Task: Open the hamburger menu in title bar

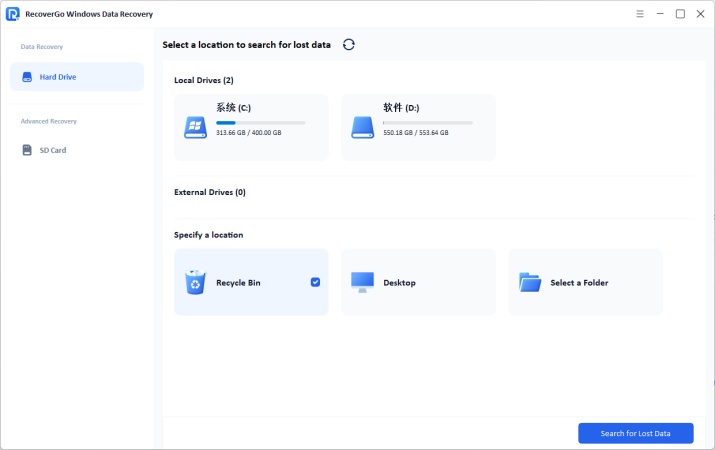Action: 640,14
